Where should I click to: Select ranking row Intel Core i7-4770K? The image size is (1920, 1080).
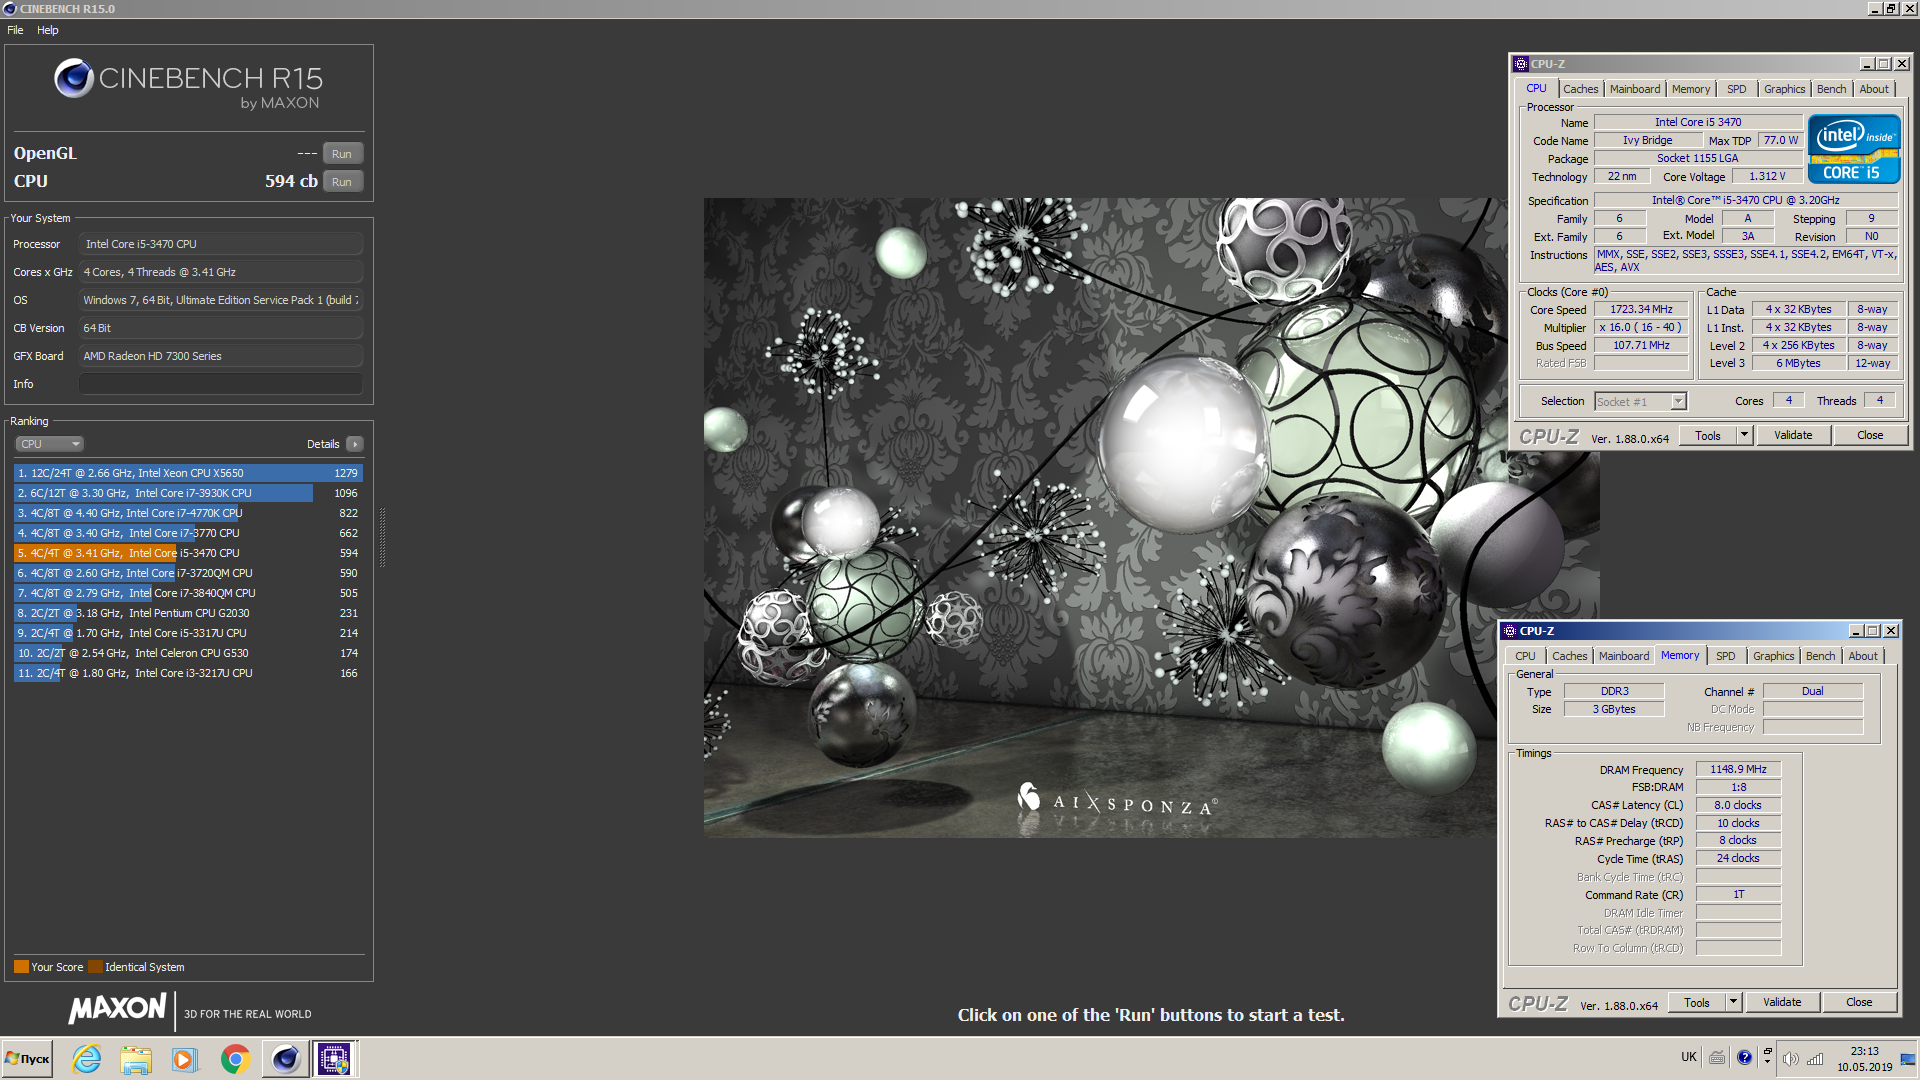click(188, 513)
